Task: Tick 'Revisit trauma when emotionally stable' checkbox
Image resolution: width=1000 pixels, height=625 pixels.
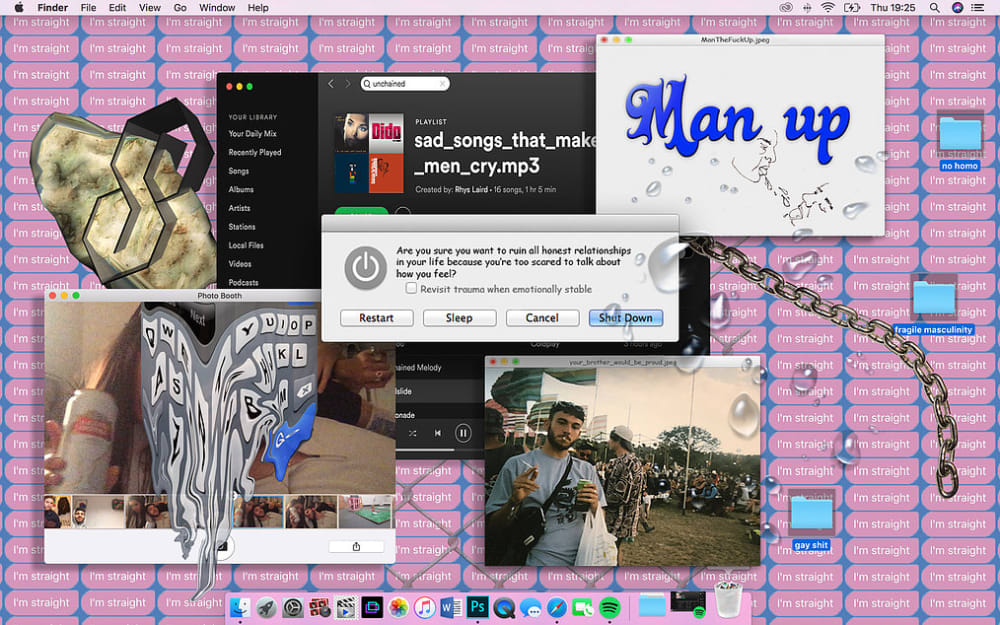Action: tap(411, 288)
